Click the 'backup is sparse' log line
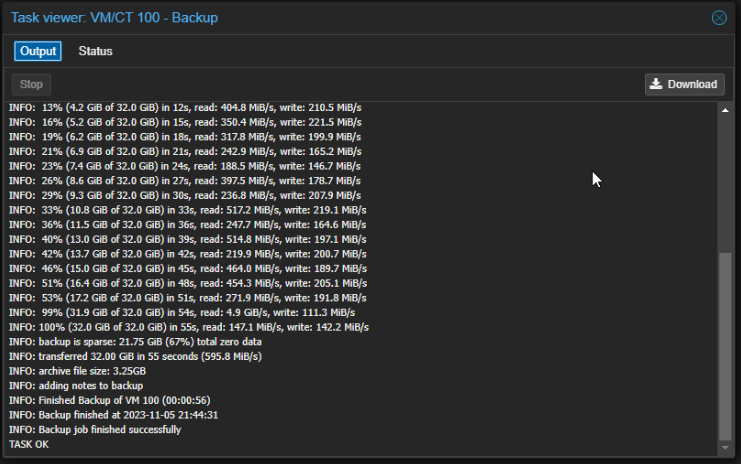 (x=134, y=341)
